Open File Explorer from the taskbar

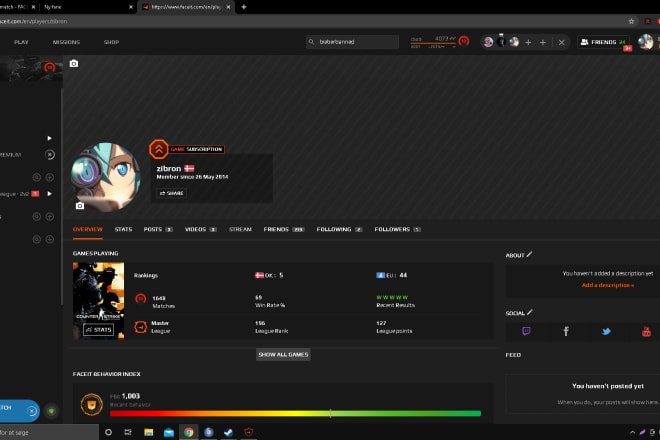point(149,432)
